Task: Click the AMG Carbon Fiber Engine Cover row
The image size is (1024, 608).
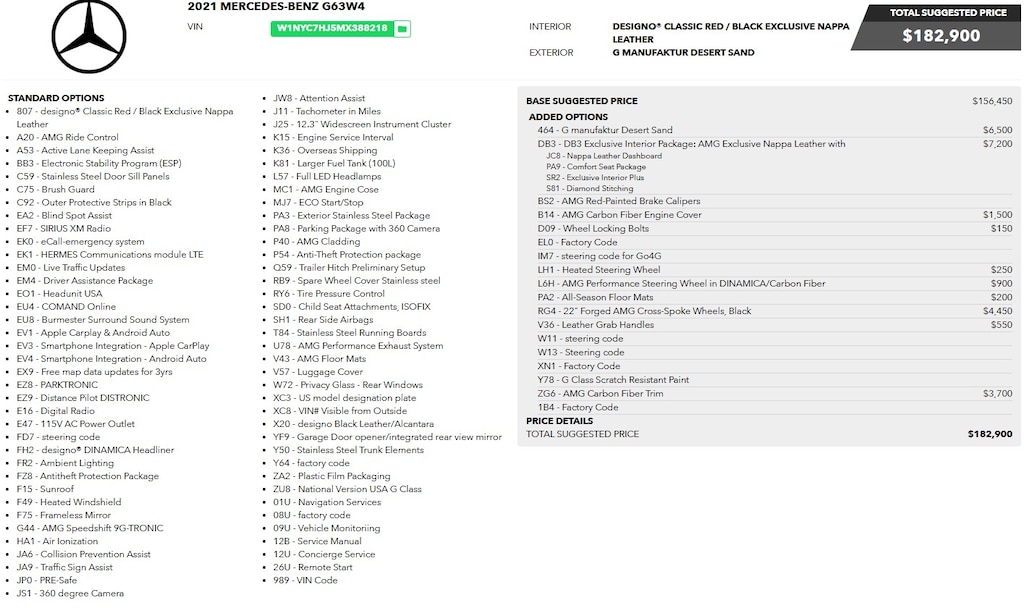Action: [620, 215]
